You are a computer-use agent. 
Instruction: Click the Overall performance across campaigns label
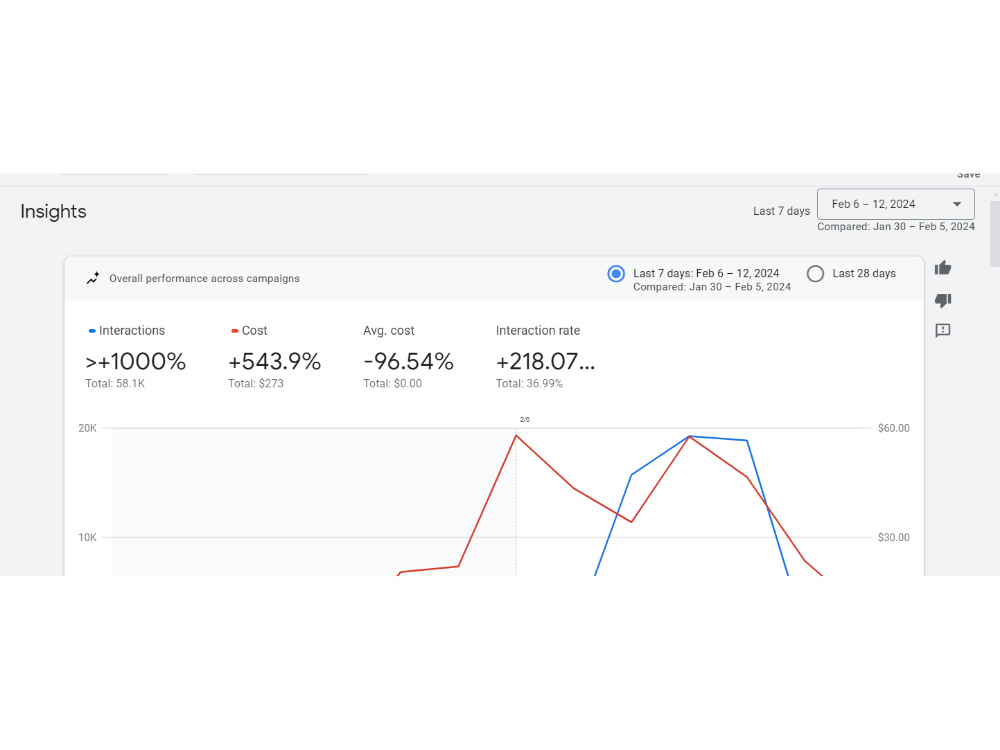tap(204, 279)
